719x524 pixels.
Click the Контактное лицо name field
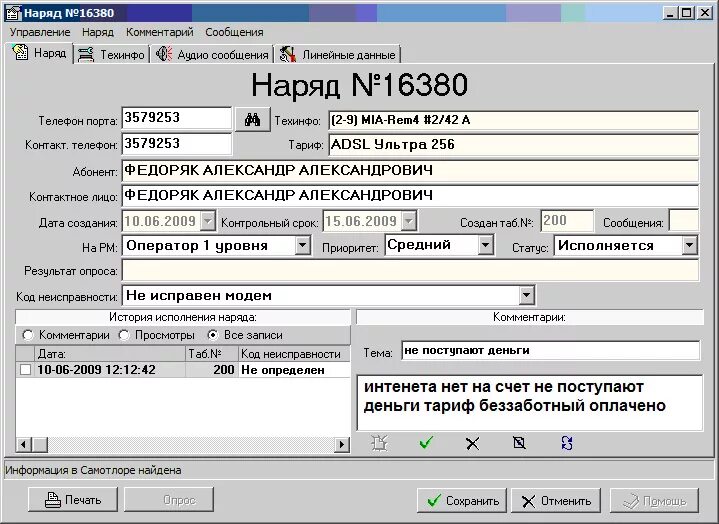pyautogui.click(x=410, y=196)
